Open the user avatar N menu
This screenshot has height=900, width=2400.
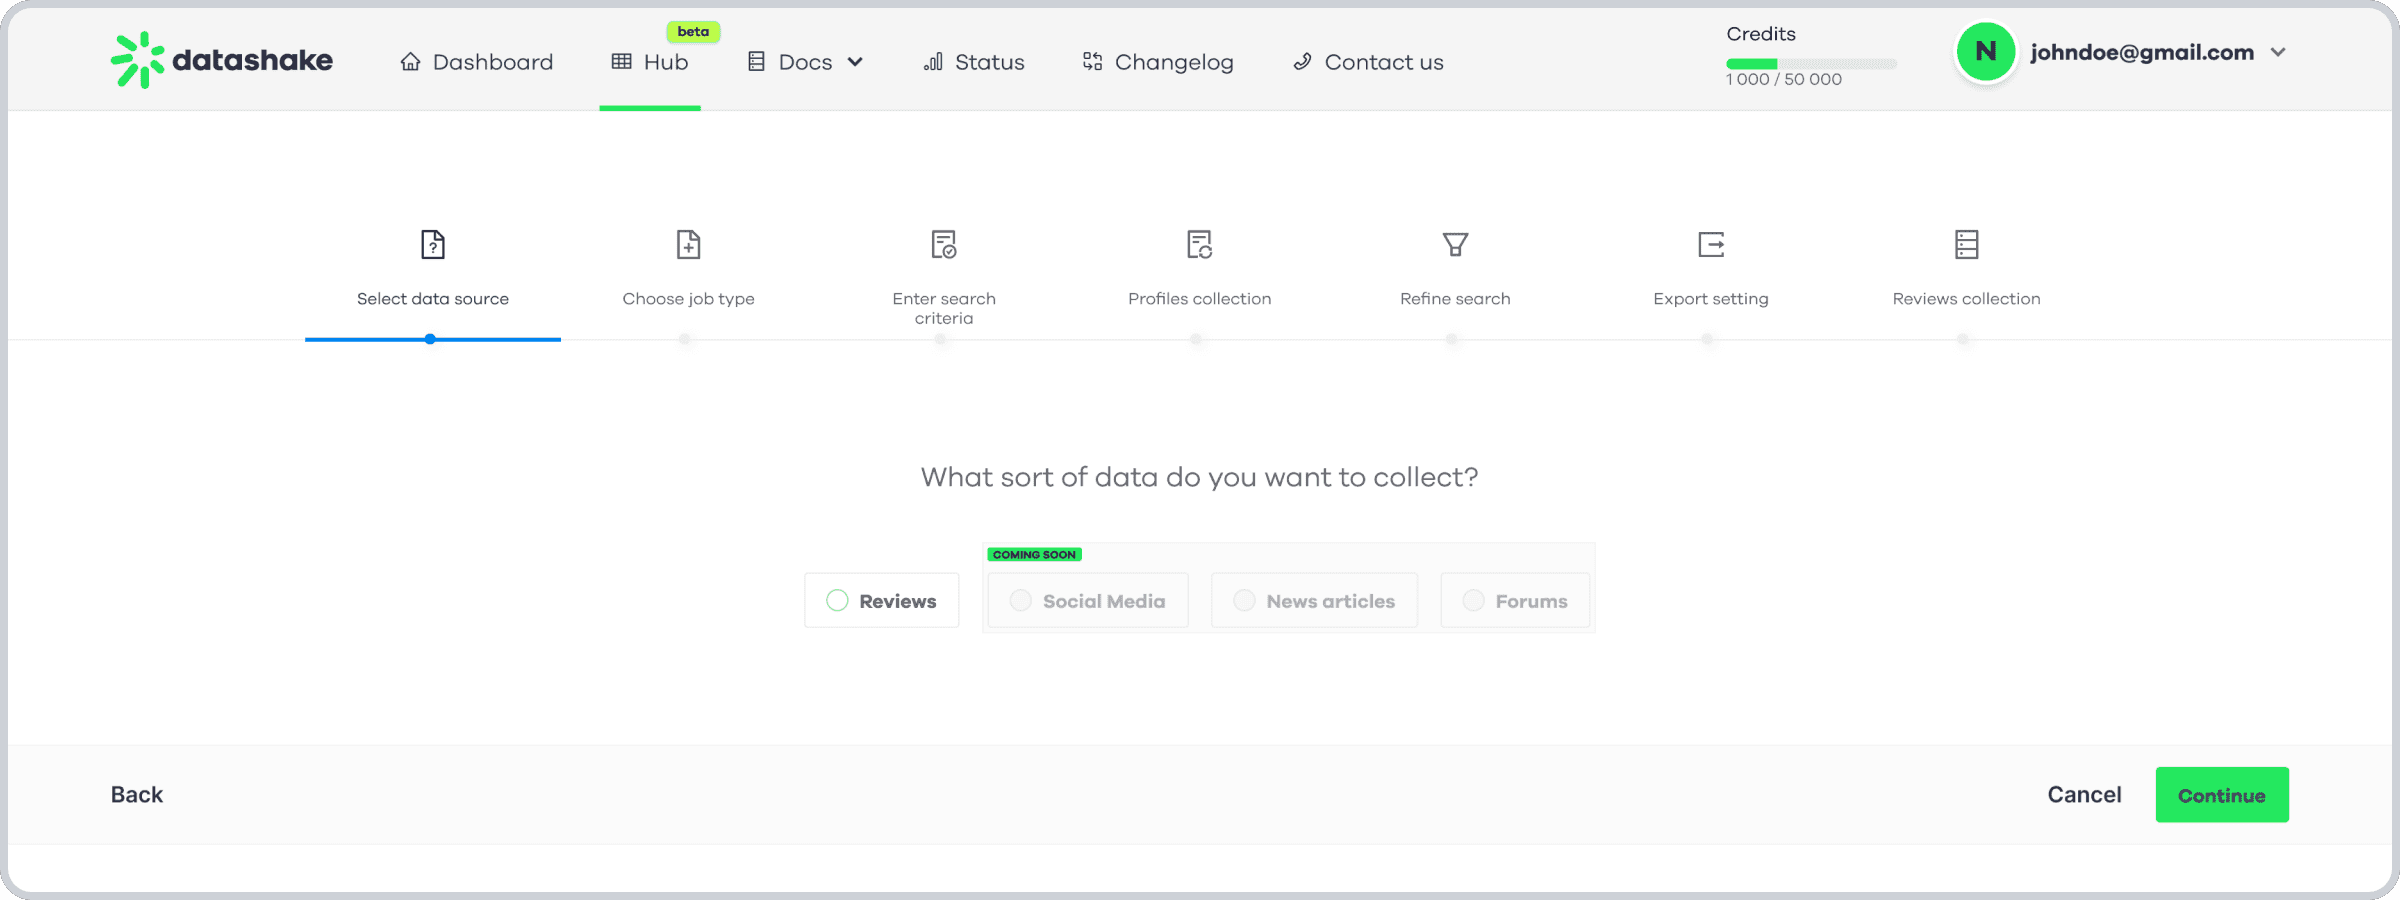tap(1985, 52)
